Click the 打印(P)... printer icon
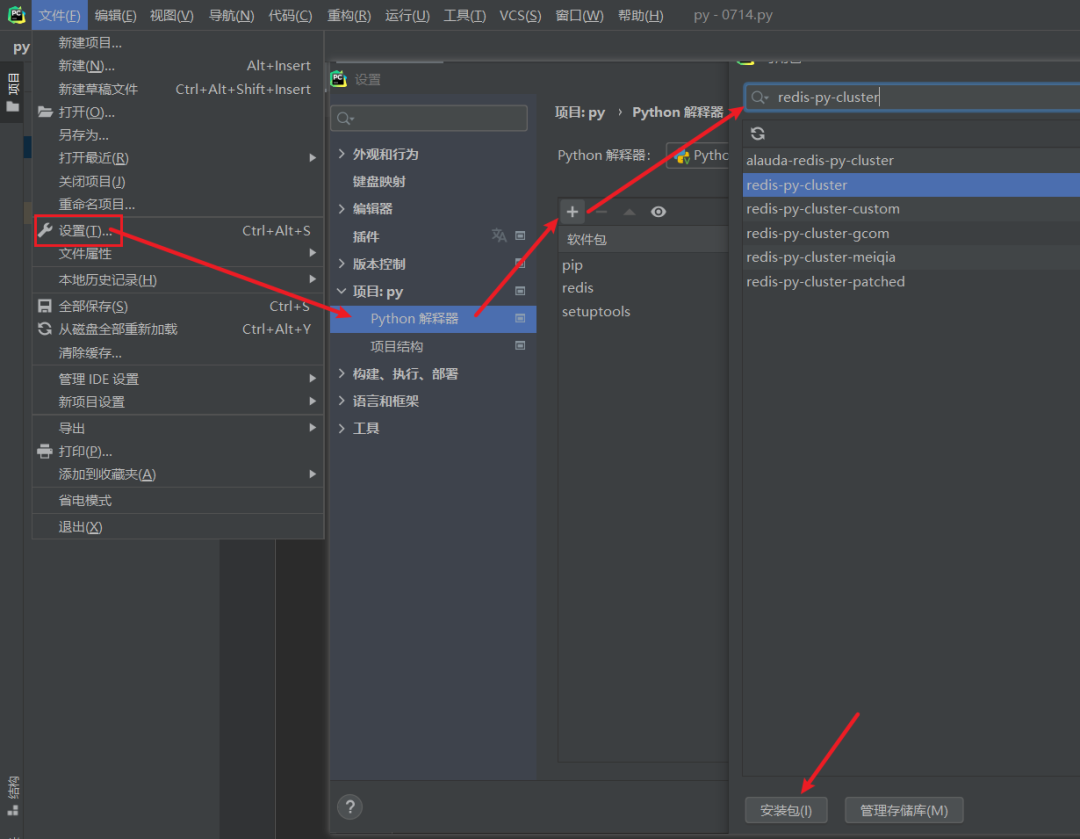Screen dimensions: 1080x839 click(45, 451)
